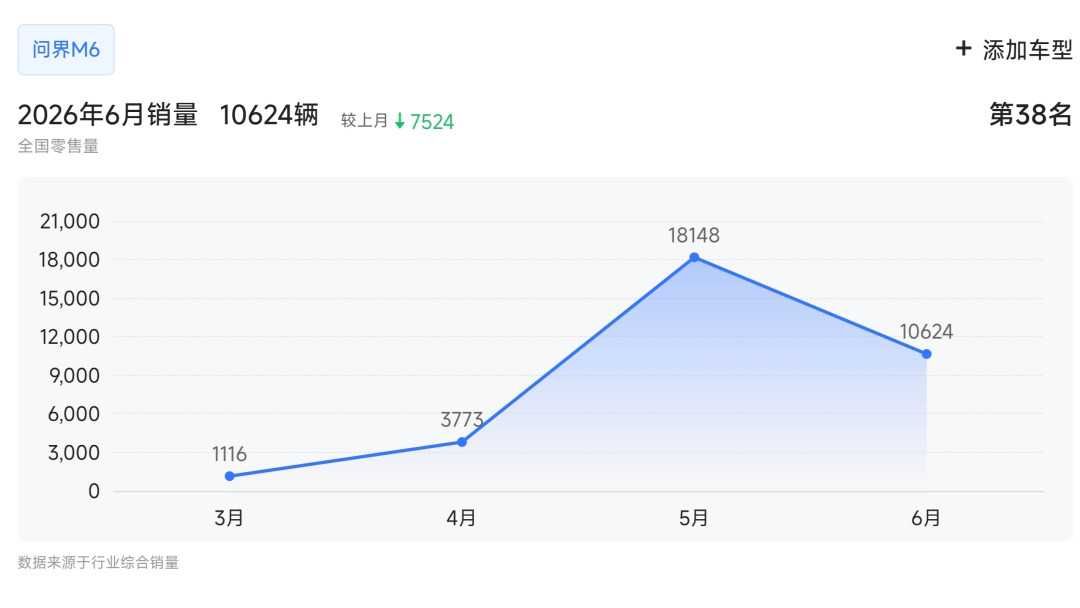Select the 4月 data point on chart
The image size is (1080, 608).
(462, 442)
